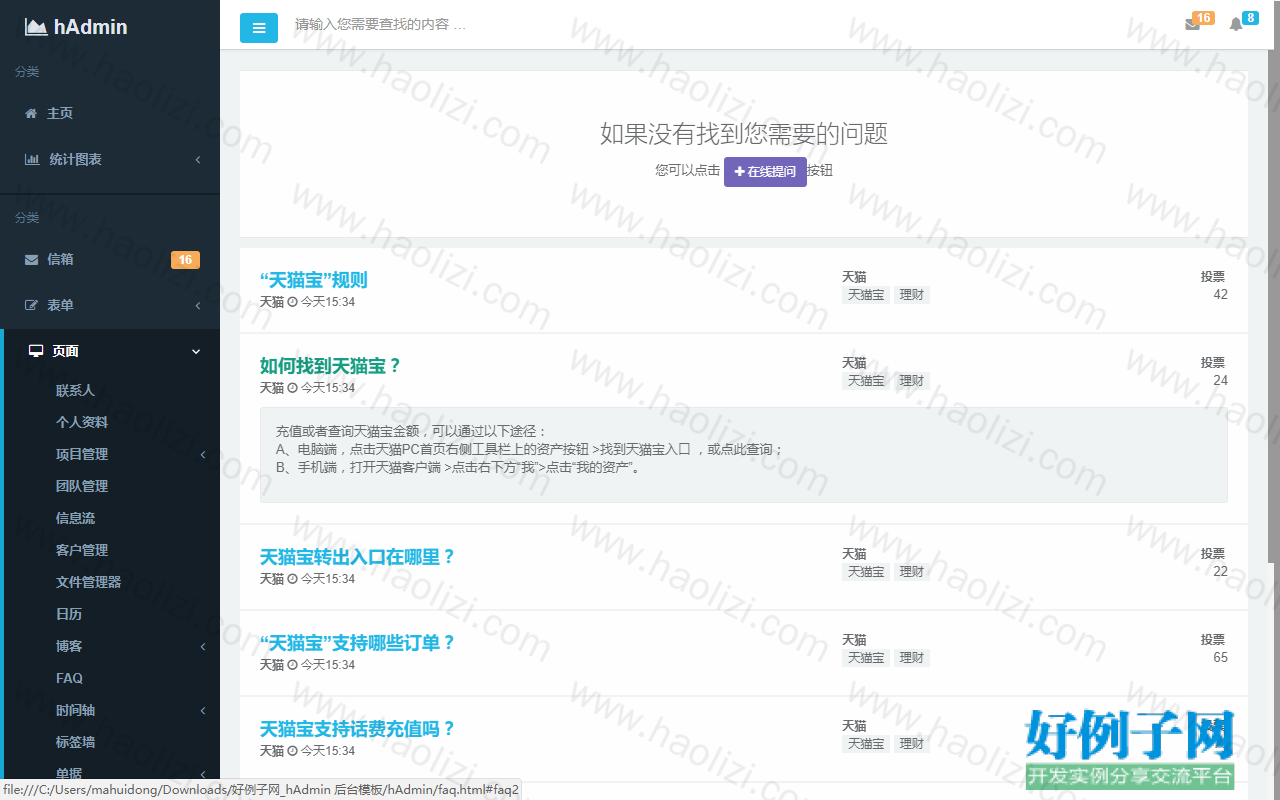Open 文件管理器 page
This screenshot has width=1280, height=800.
(88, 582)
